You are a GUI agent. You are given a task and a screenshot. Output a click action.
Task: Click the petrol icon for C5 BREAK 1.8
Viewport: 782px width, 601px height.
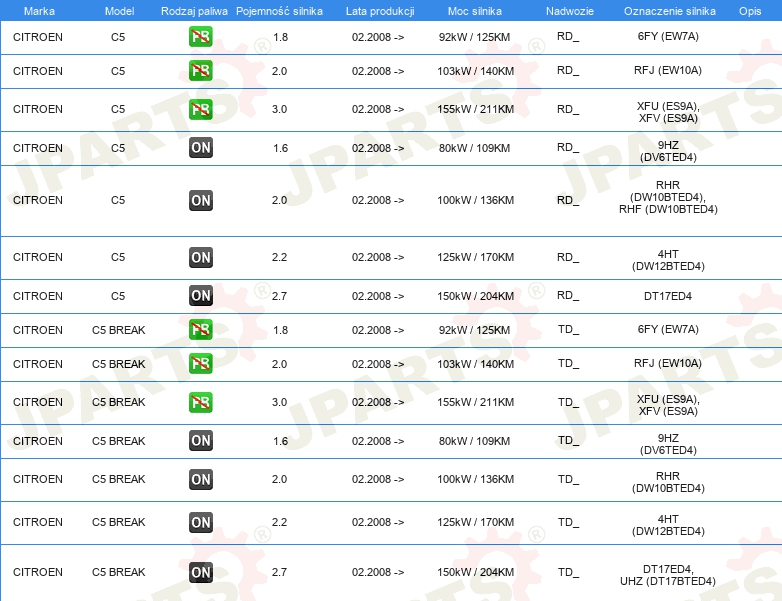tap(200, 329)
